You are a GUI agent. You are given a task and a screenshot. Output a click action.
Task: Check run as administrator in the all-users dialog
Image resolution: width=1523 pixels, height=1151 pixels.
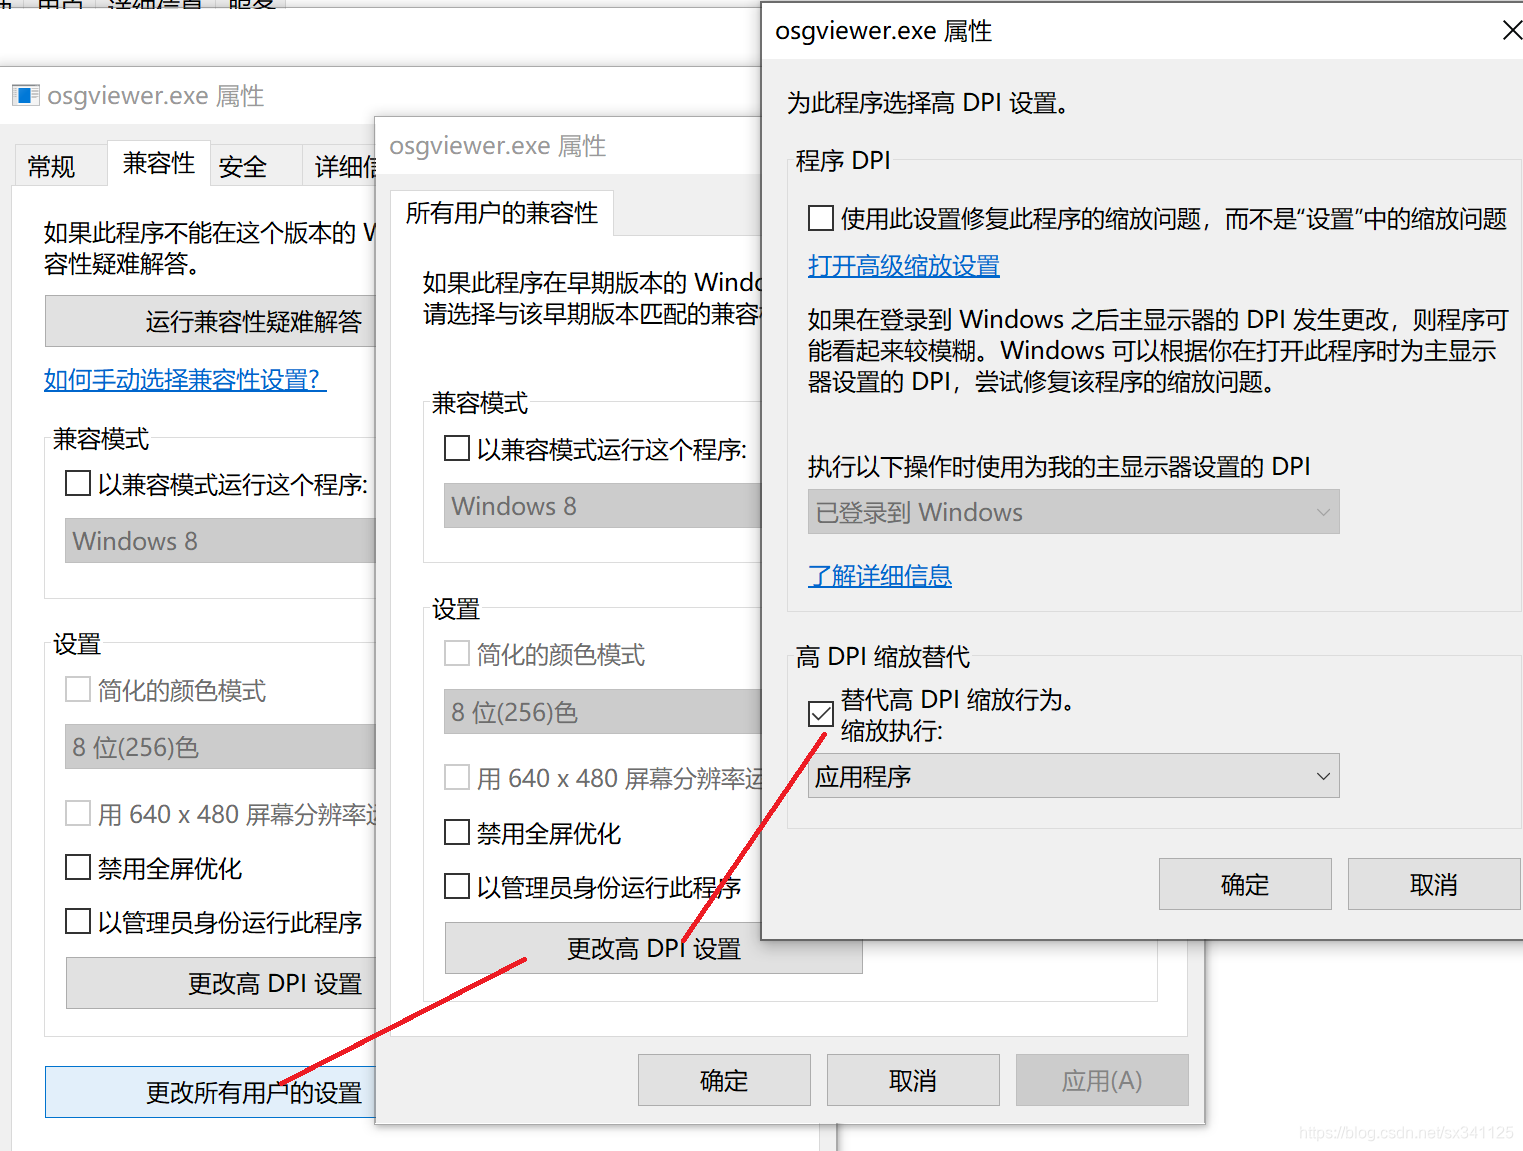457,886
